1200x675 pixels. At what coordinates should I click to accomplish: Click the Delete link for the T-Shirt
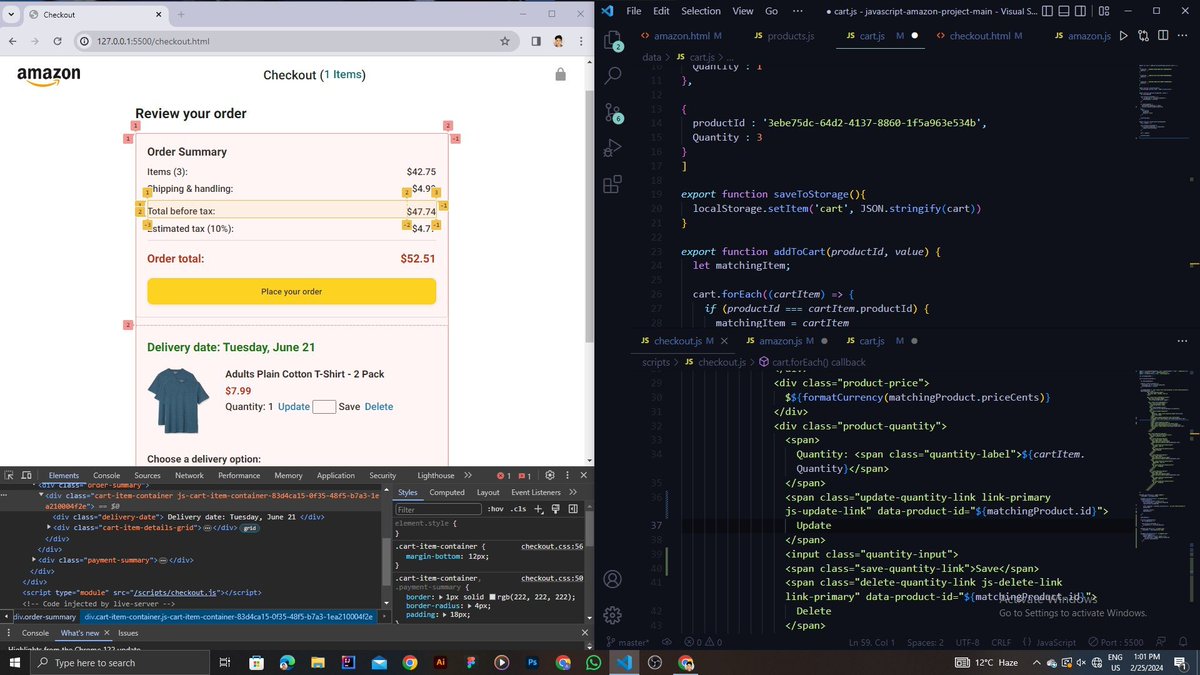(379, 407)
